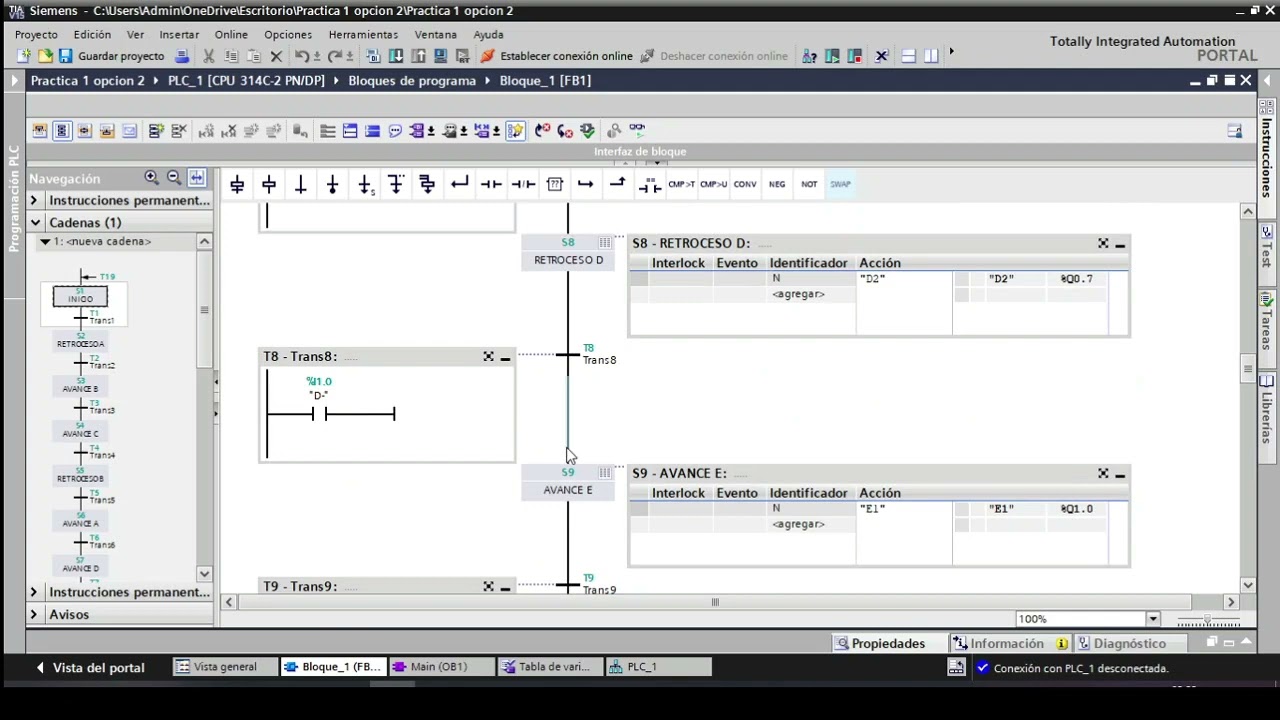The height and width of the screenshot is (720, 1280).
Task: Insert step and transition icon
Action: point(237,184)
